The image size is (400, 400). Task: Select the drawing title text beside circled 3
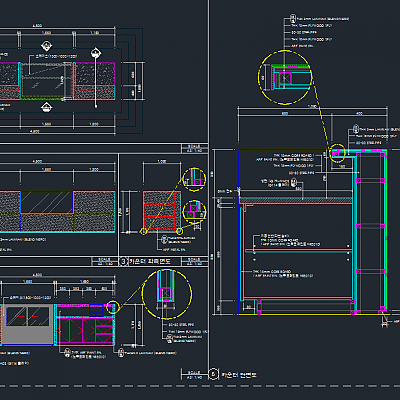coord(150,261)
